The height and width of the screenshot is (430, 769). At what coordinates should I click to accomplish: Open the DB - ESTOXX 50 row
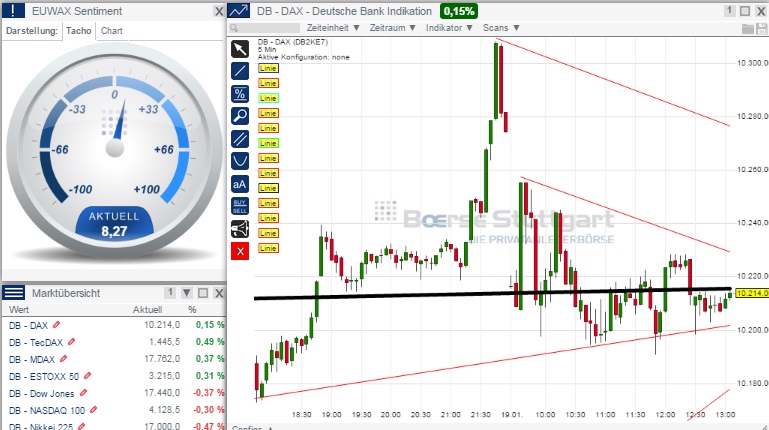pos(114,376)
